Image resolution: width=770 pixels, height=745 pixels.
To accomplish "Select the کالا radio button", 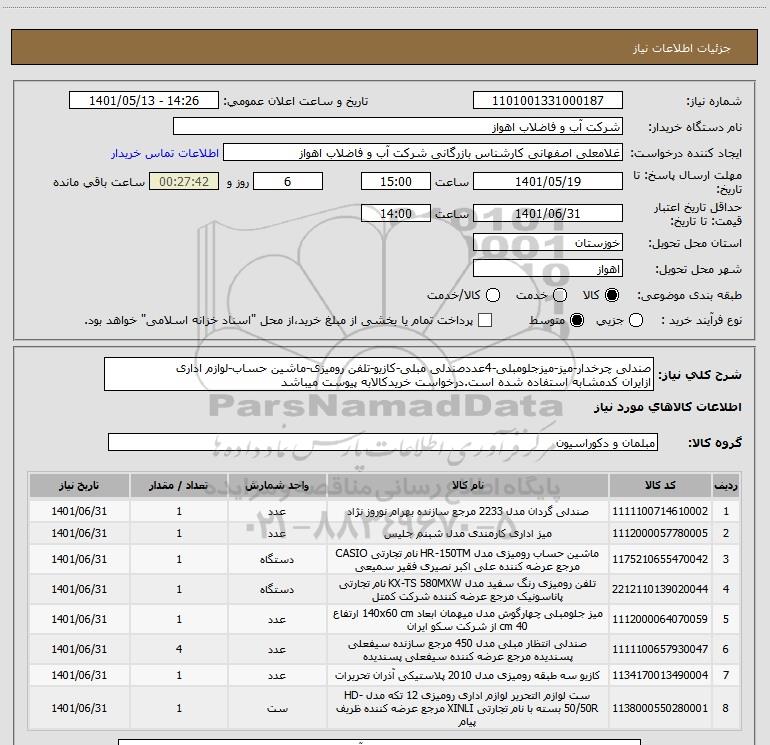I will pos(612,295).
